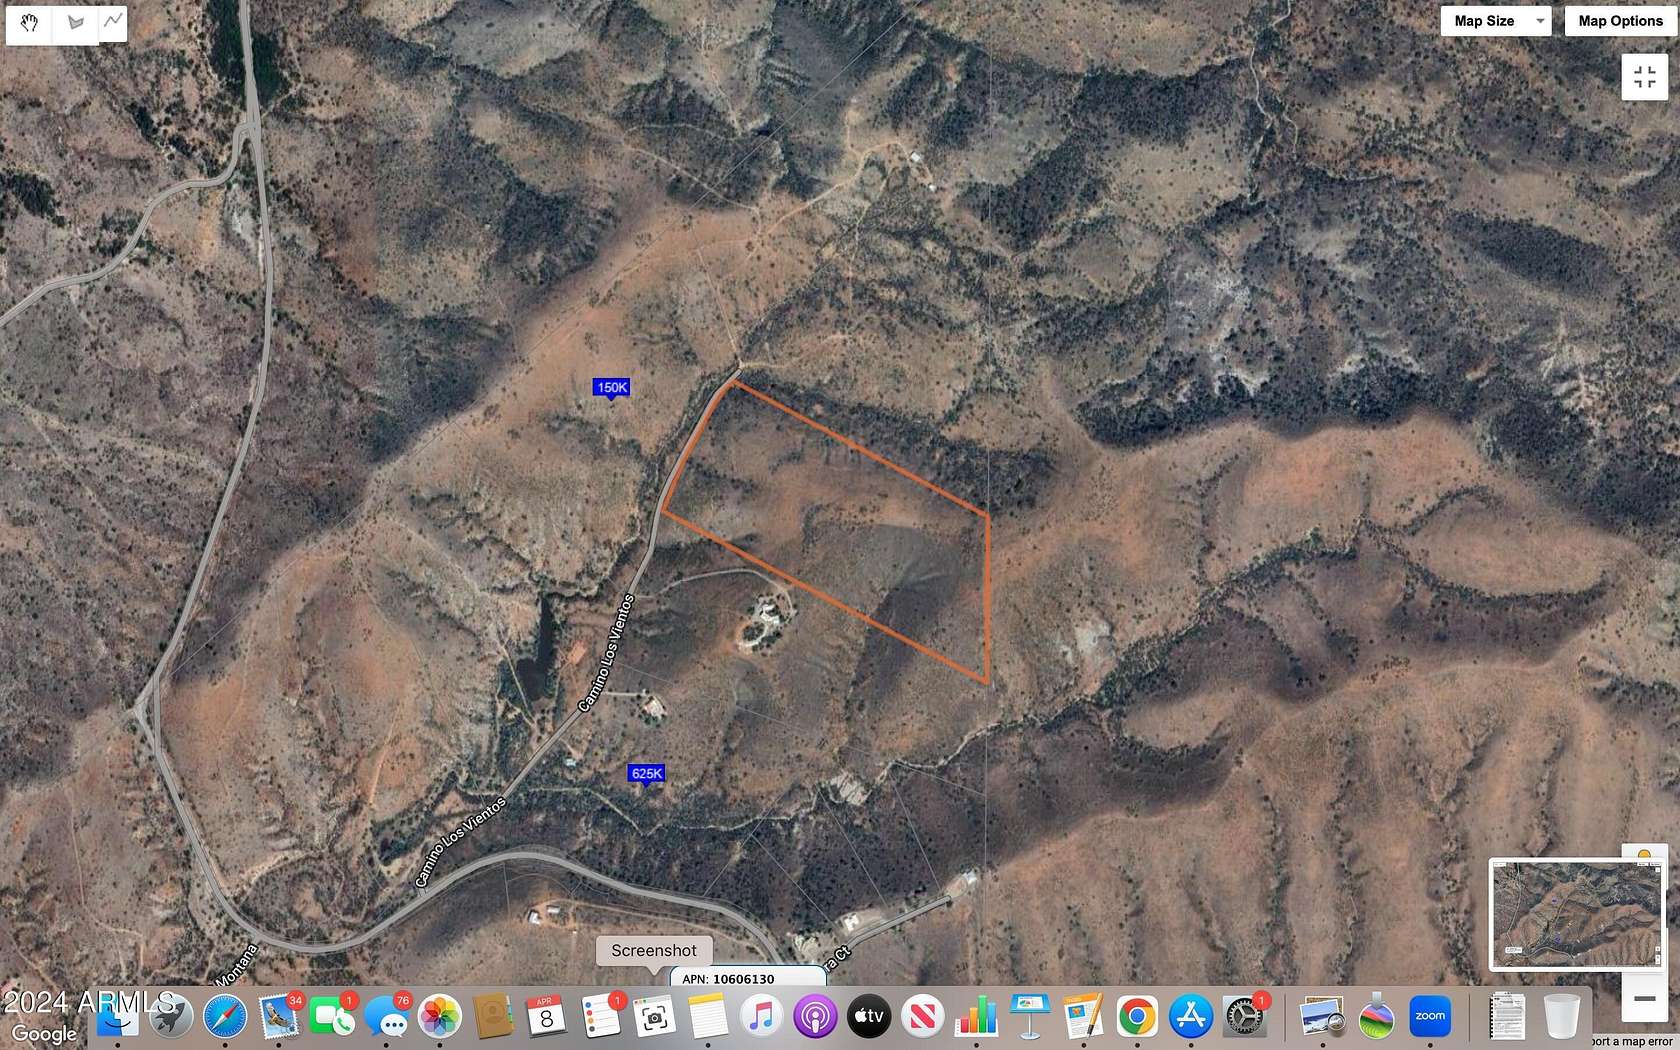Open Google Chrome from the Dock
Viewport: 1680px width, 1050px height.
(x=1137, y=1017)
